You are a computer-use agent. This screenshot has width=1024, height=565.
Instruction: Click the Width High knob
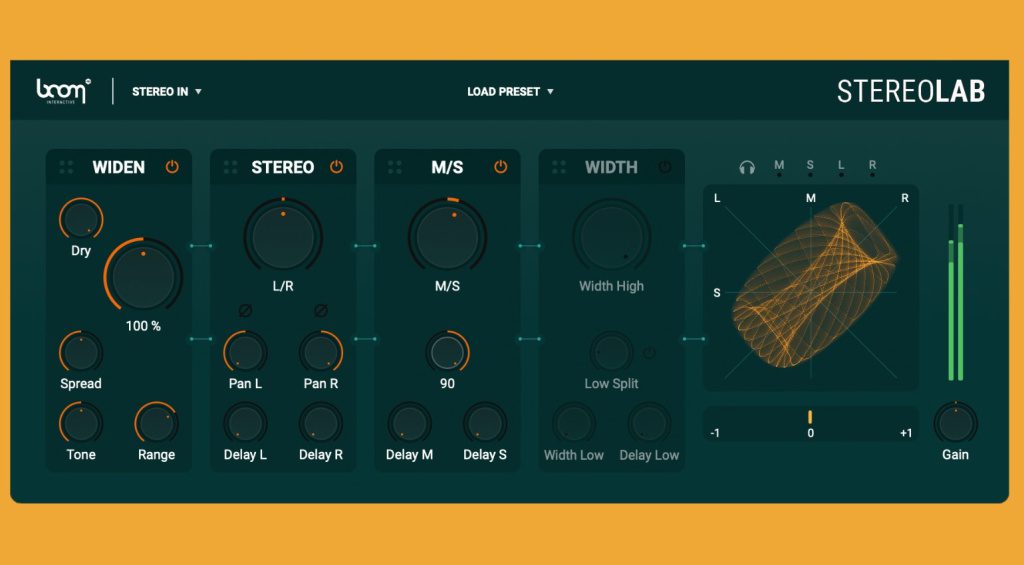pyautogui.click(x=611, y=236)
